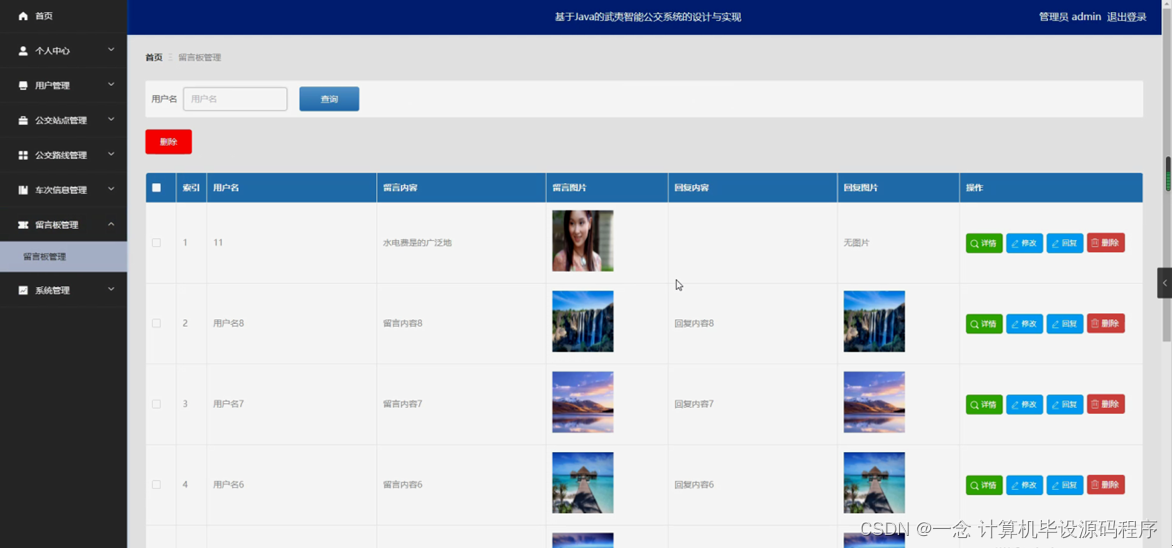Image resolution: width=1173 pixels, height=548 pixels.
Task: Open the 首页 sidebar menu item
Action: pyautogui.click(x=64, y=16)
